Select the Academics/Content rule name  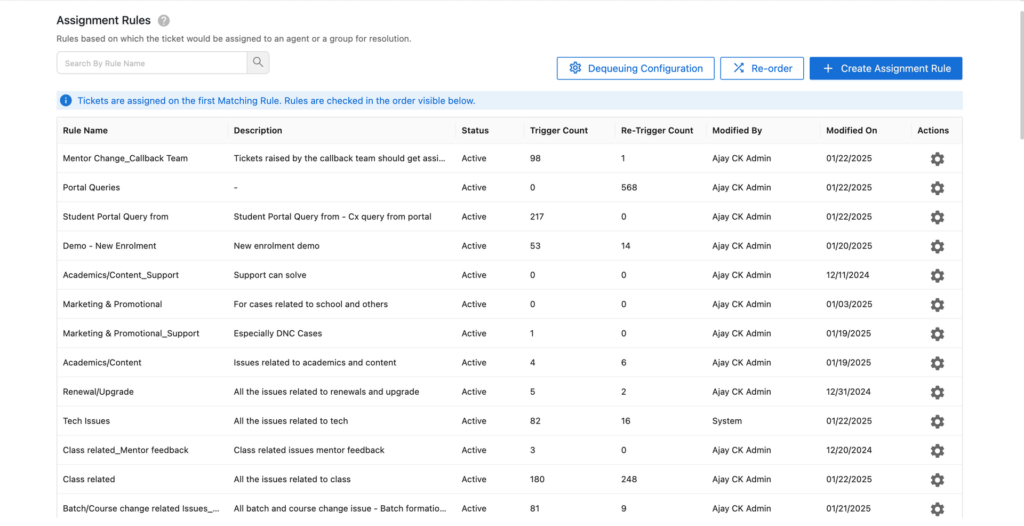point(102,363)
